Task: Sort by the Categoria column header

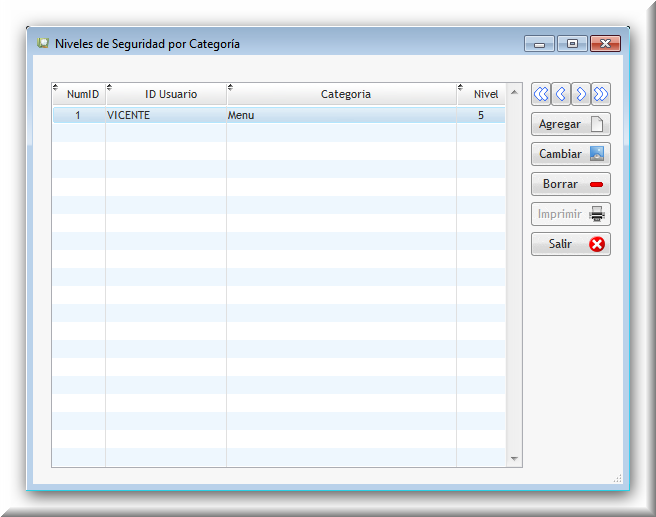Action: click(x=342, y=94)
